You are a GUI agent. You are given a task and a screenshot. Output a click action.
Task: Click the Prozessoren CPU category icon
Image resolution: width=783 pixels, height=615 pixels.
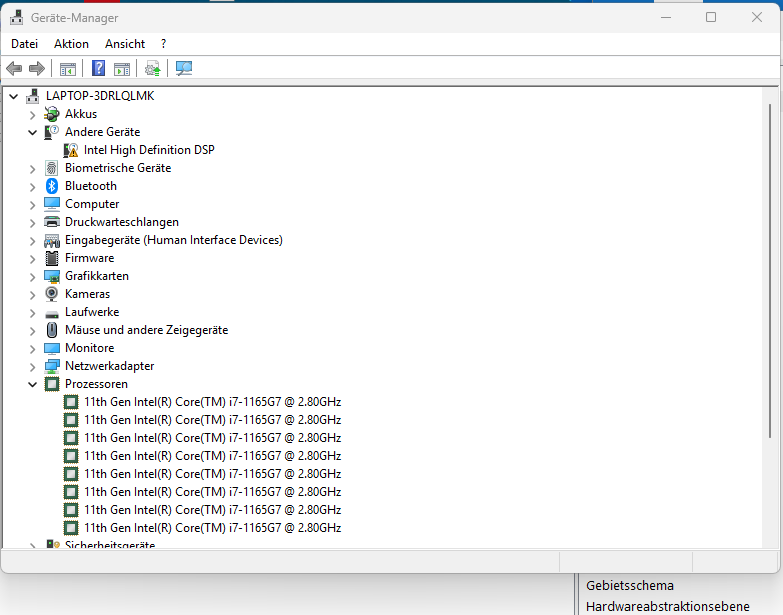pyautogui.click(x=51, y=384)
